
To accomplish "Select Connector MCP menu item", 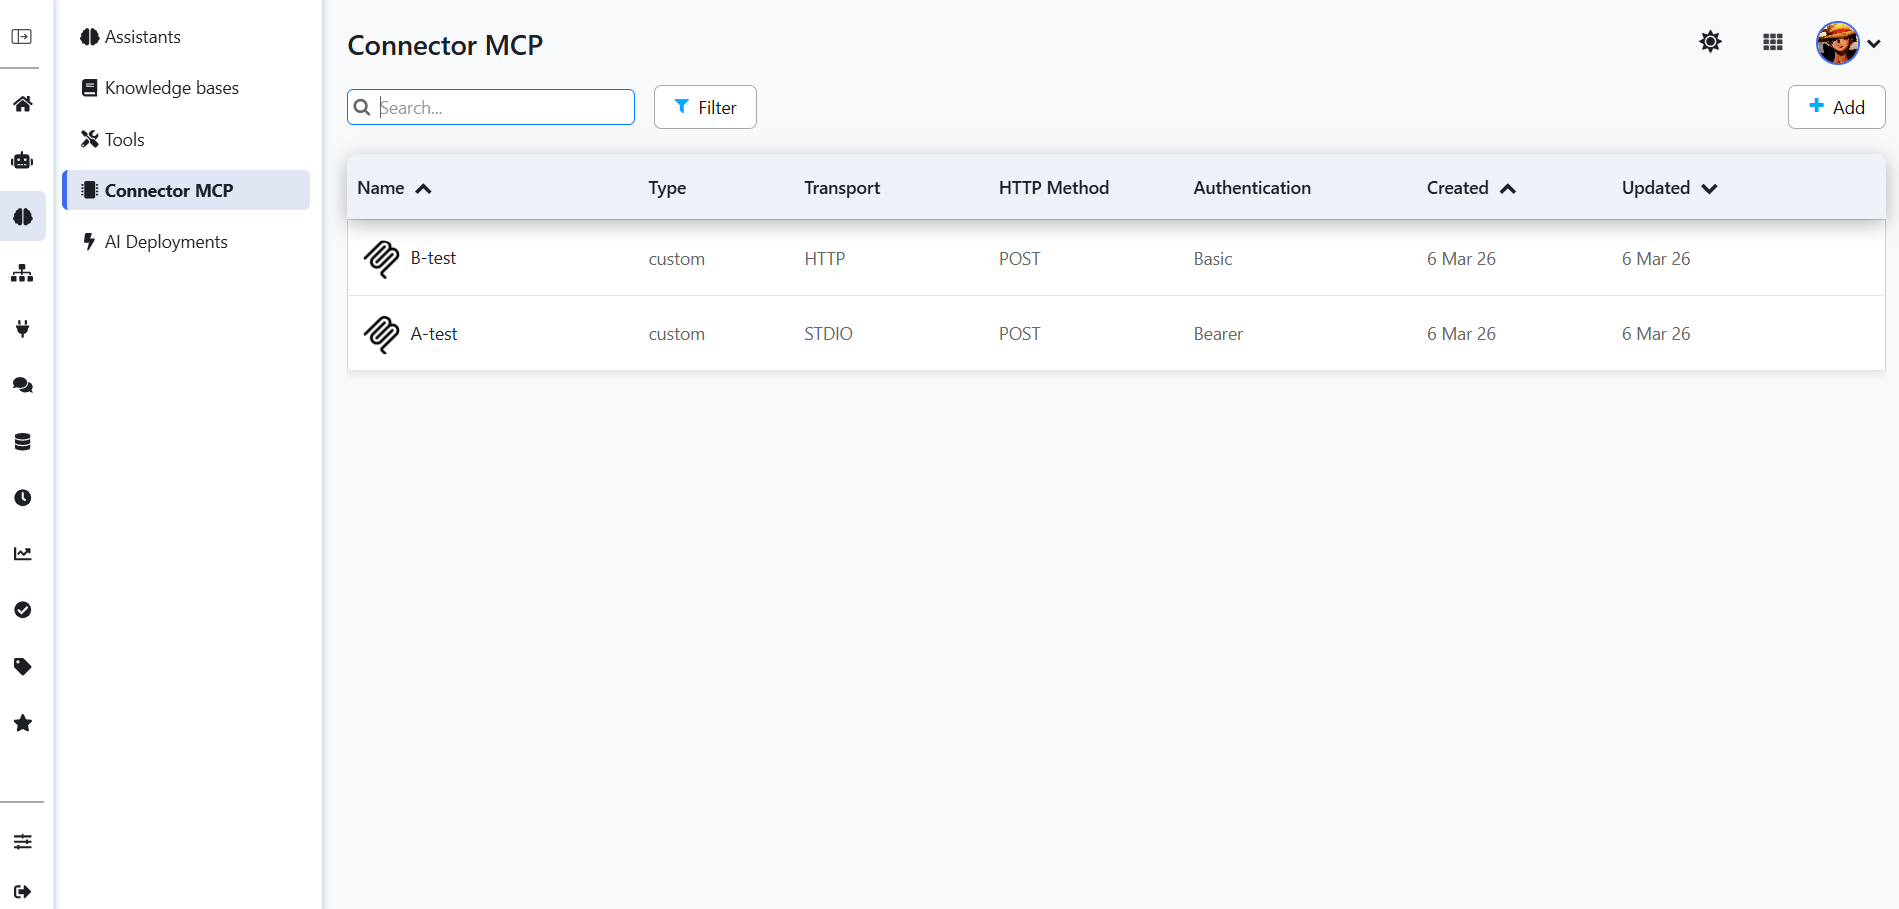I will pos(186,190).
